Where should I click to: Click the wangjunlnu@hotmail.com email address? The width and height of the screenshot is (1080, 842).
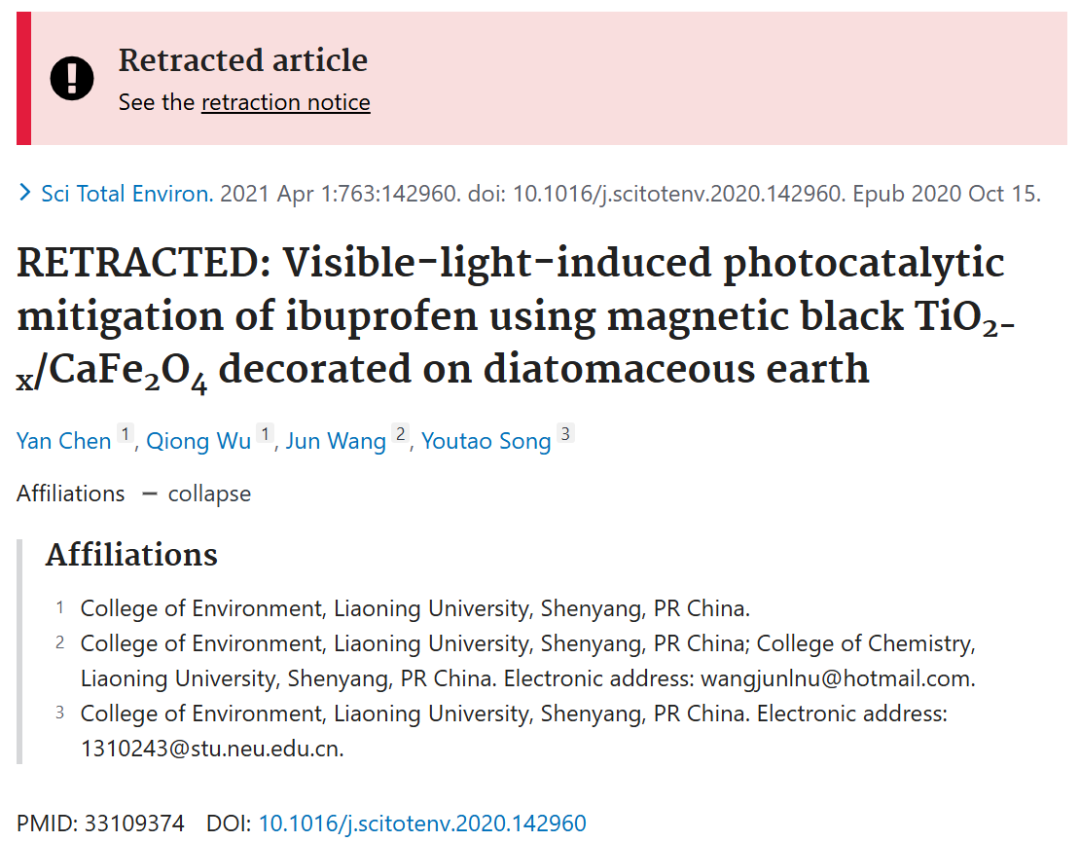click(838, 679)
